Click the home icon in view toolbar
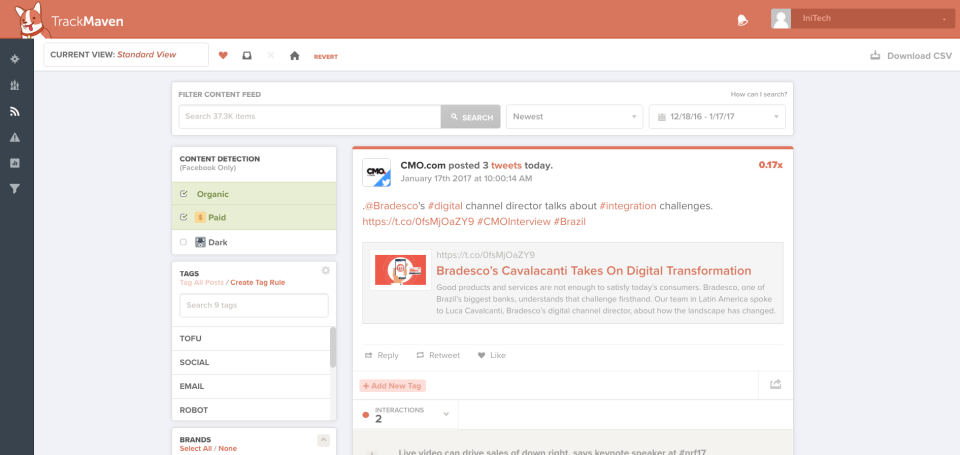Viewport: 960px width, 455px height. pos(294,56)
